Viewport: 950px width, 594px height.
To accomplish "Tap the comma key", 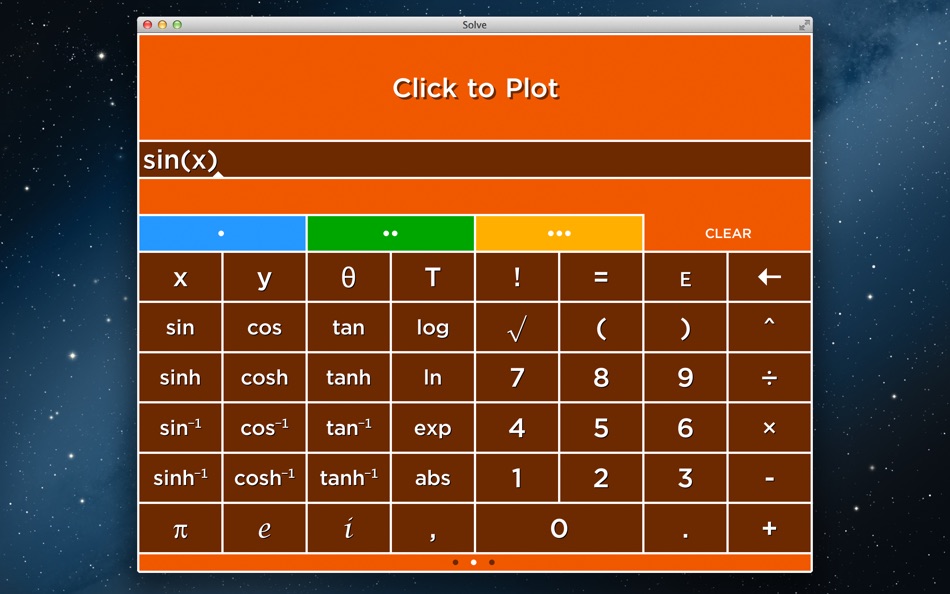I will click(433, 529).
